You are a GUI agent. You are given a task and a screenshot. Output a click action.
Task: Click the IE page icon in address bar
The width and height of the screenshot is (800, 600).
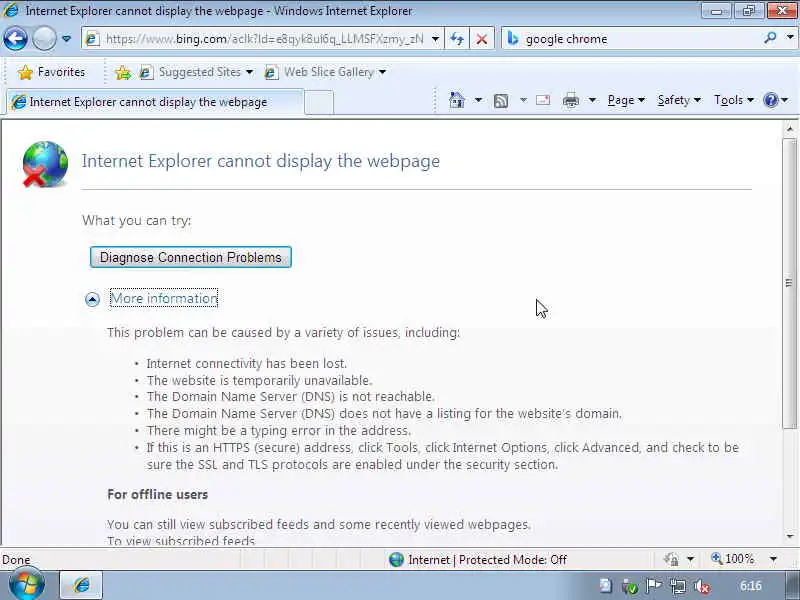[92, 39]
